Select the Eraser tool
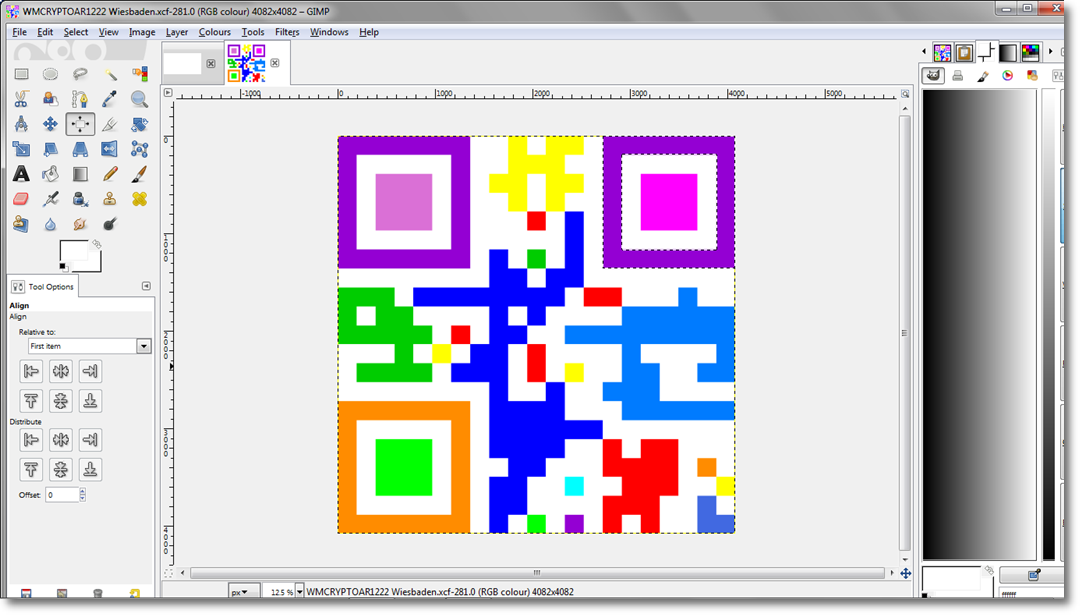The image size is (1080, 615). [21, 199]
